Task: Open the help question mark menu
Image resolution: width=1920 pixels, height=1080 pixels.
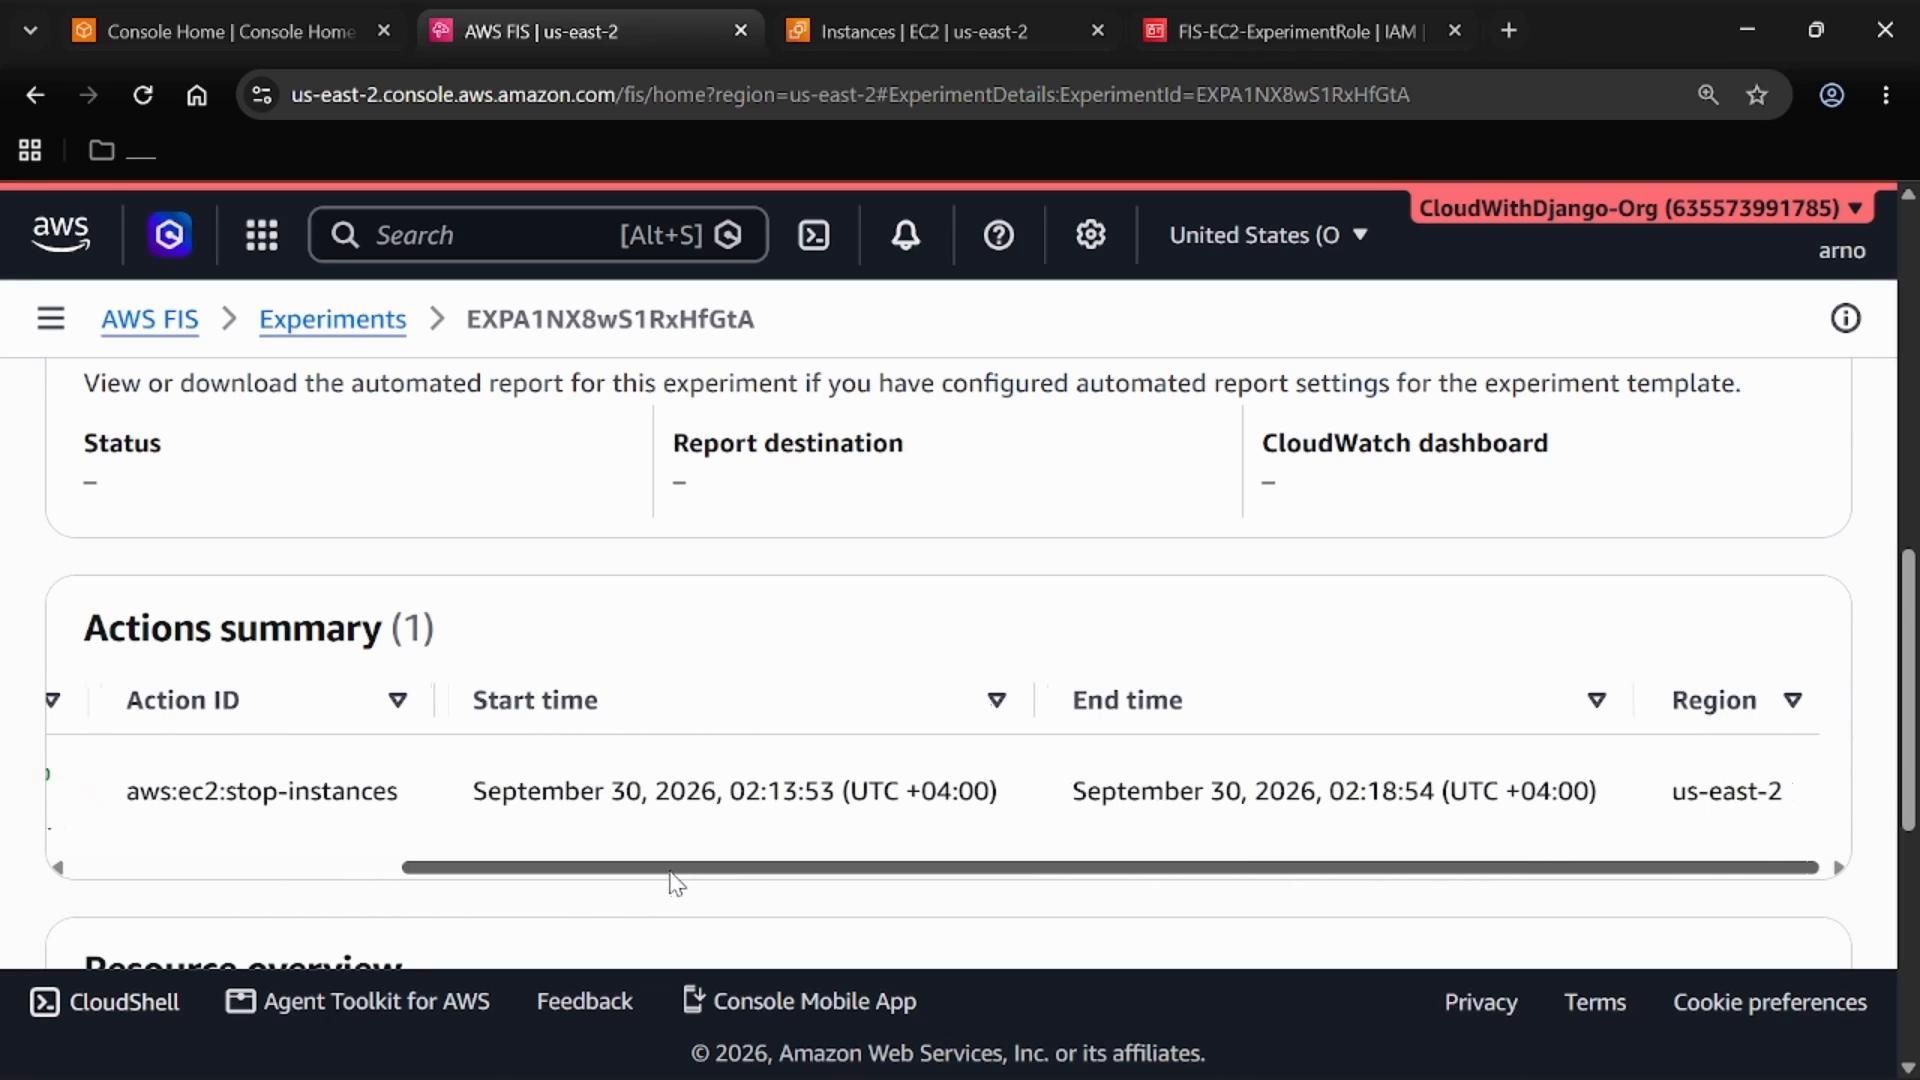Action: (x=999, y=235)
